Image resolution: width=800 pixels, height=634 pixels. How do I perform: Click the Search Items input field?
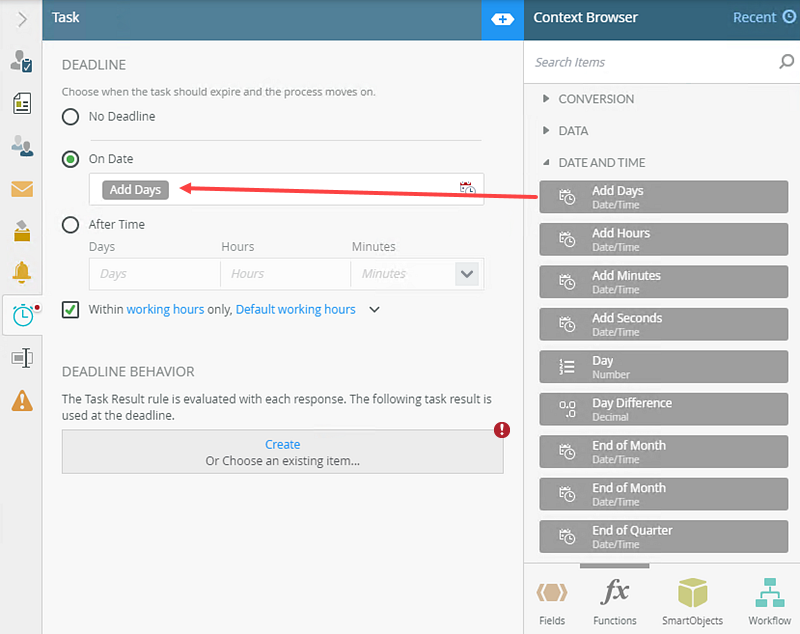(x=650, y=62)
